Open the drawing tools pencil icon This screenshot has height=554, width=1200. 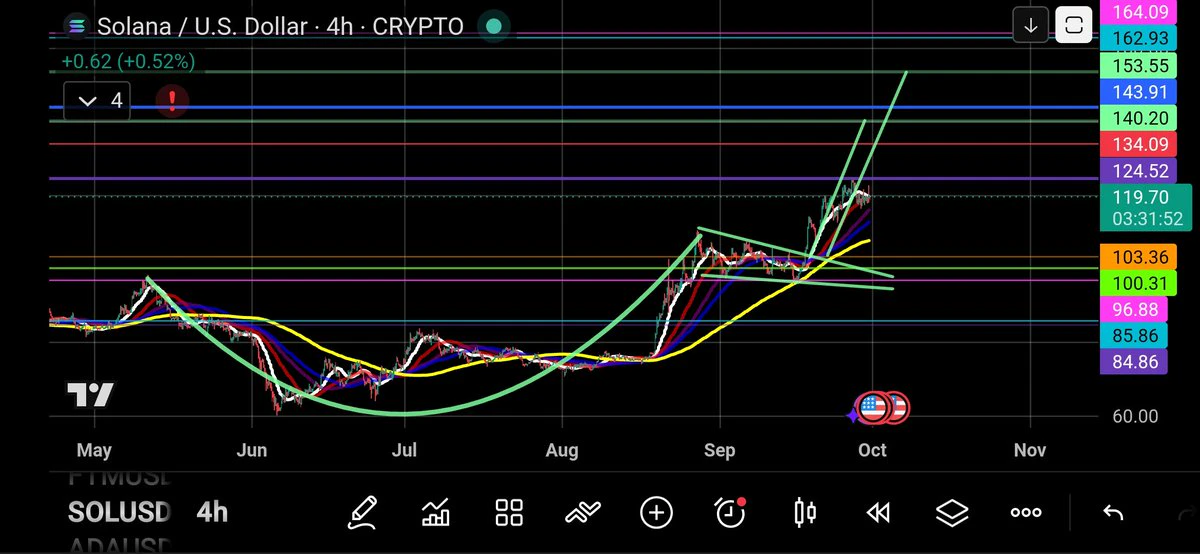pyautogui.click(x=362, y=513)
